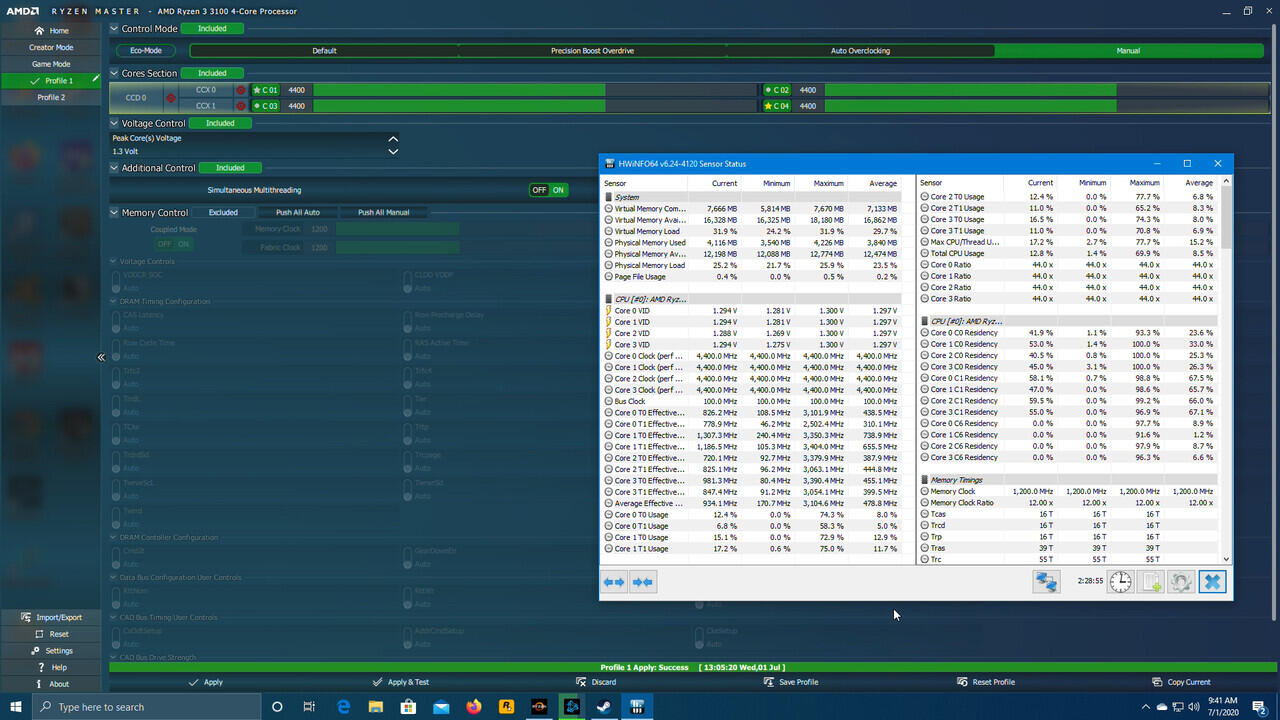Toggle Cores Section Included badge
Image resolution: width=1280 pixels, height=720 pixels.
(x=212, y=73)
